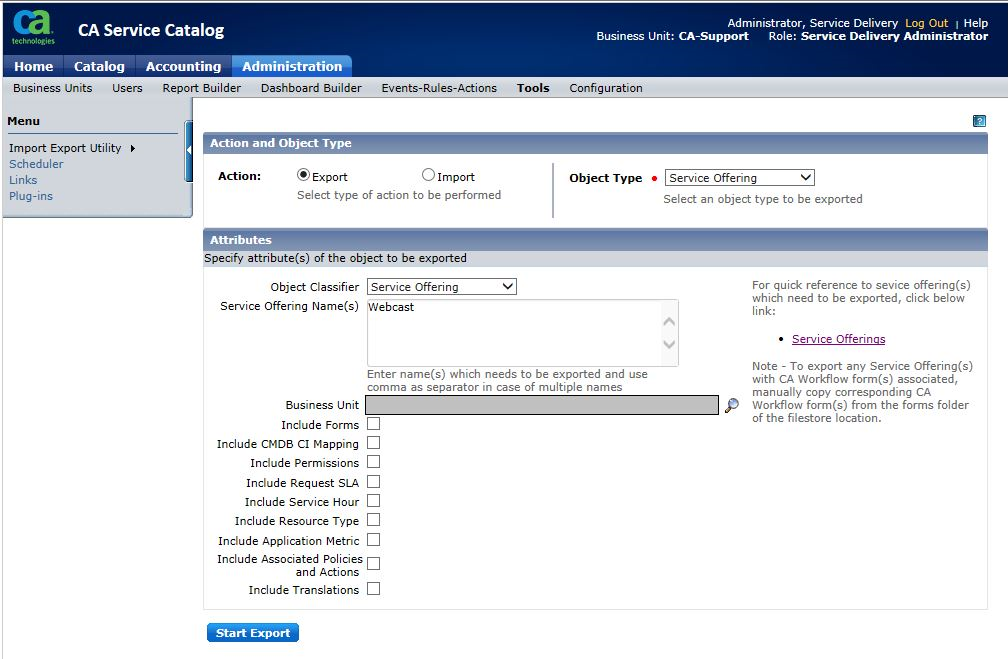
Task: Select the Export radio button
Action: pyautogui.click(x=303, y=175)
